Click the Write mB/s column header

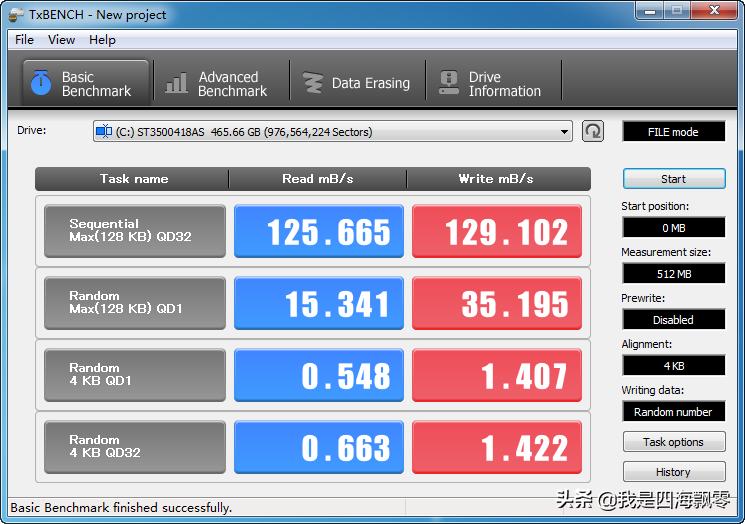(499, 179)
